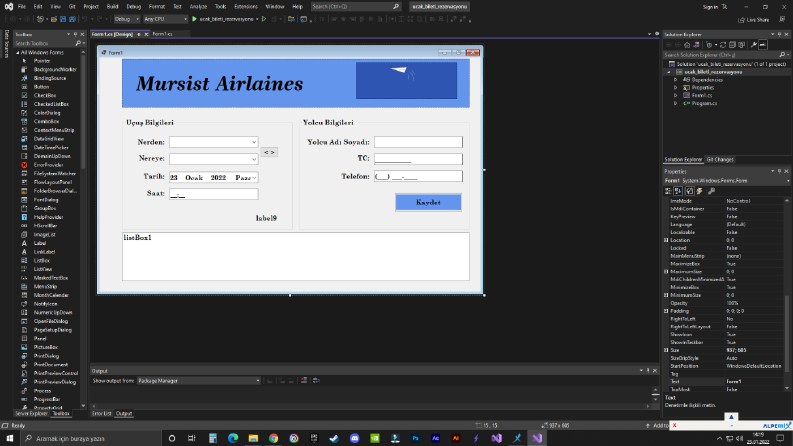Switch to Git Changes tab

(720, 160)
